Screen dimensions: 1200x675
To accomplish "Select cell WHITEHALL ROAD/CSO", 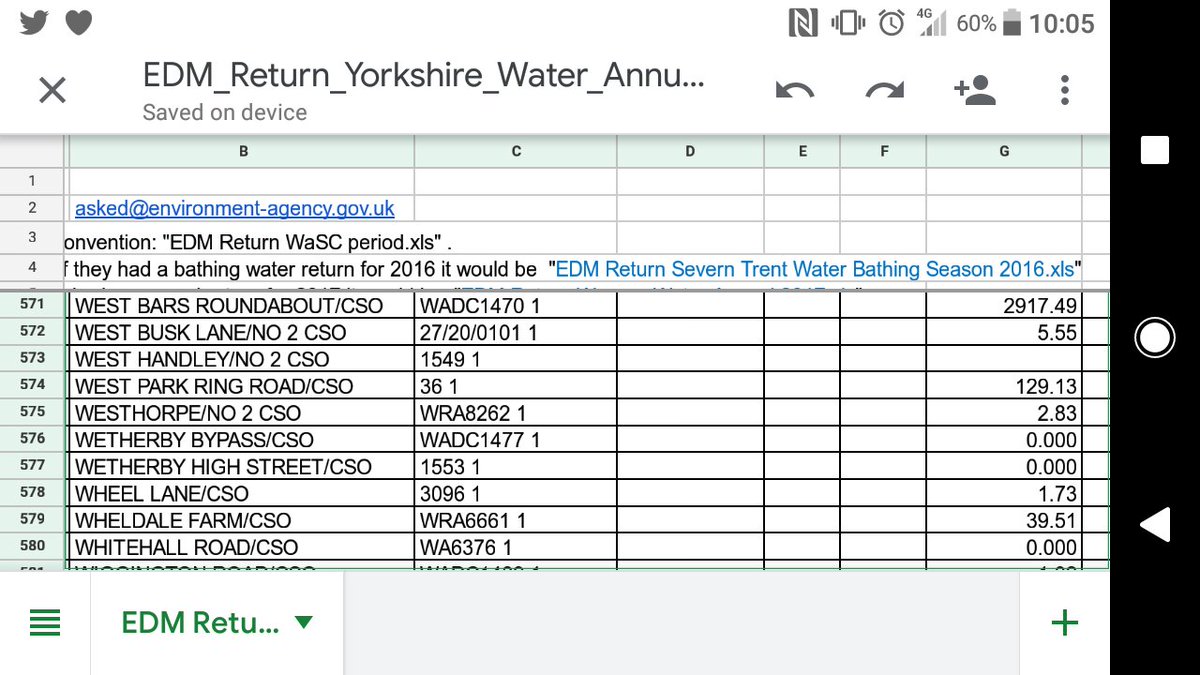I will click(x=241, y=548).
